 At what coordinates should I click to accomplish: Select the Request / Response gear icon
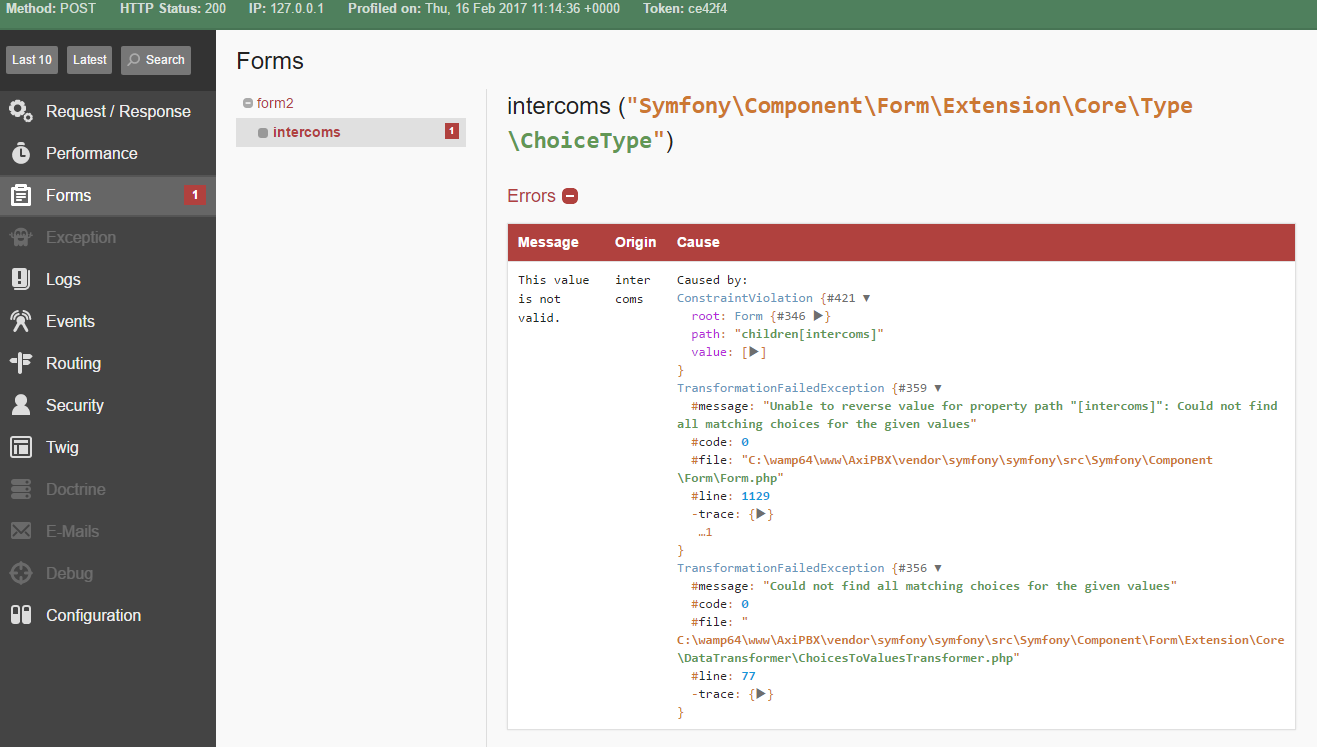pos(22,111)
